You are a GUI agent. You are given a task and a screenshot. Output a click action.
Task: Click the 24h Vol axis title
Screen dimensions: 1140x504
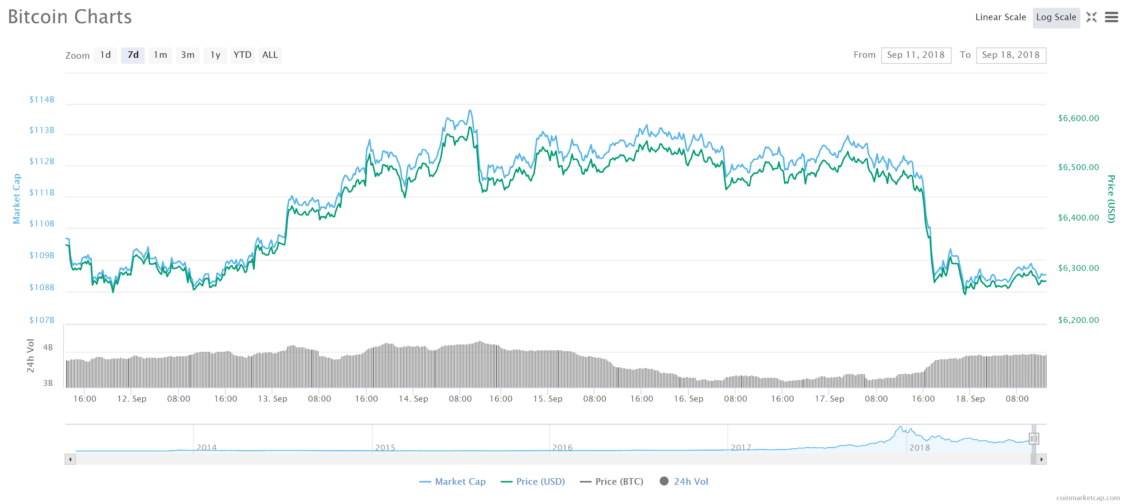(31, 357)
